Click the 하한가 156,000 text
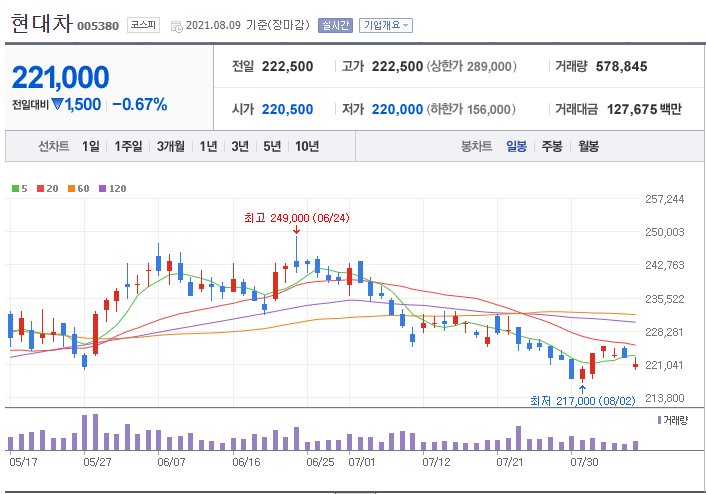Image resolution: width=706 pixels, height=494 pixels. pyautogui.click(x=471, y=109)
